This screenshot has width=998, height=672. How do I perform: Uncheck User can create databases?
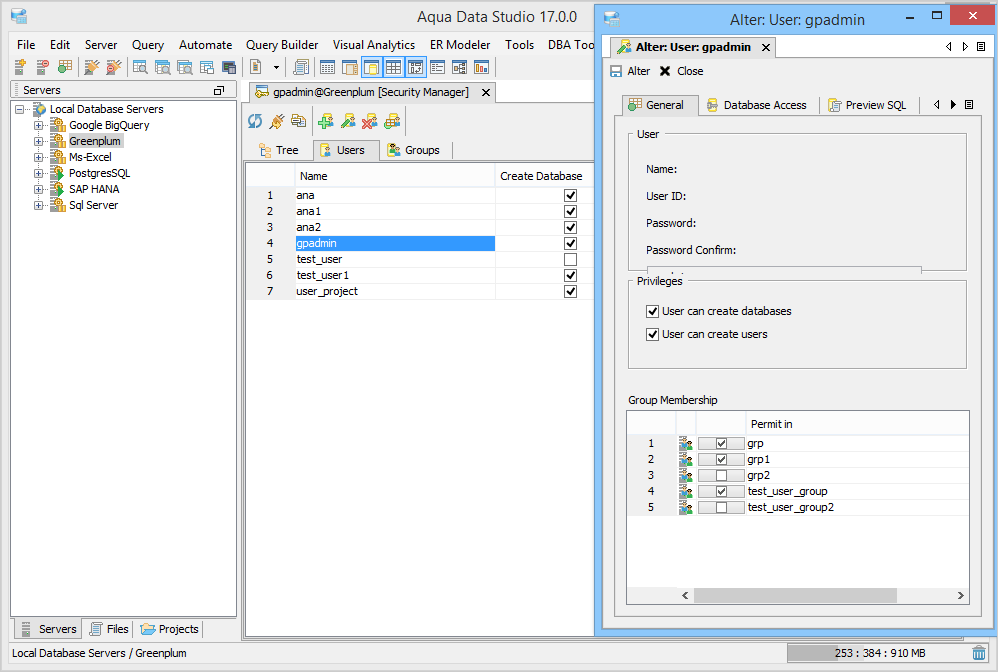[652, 311]
